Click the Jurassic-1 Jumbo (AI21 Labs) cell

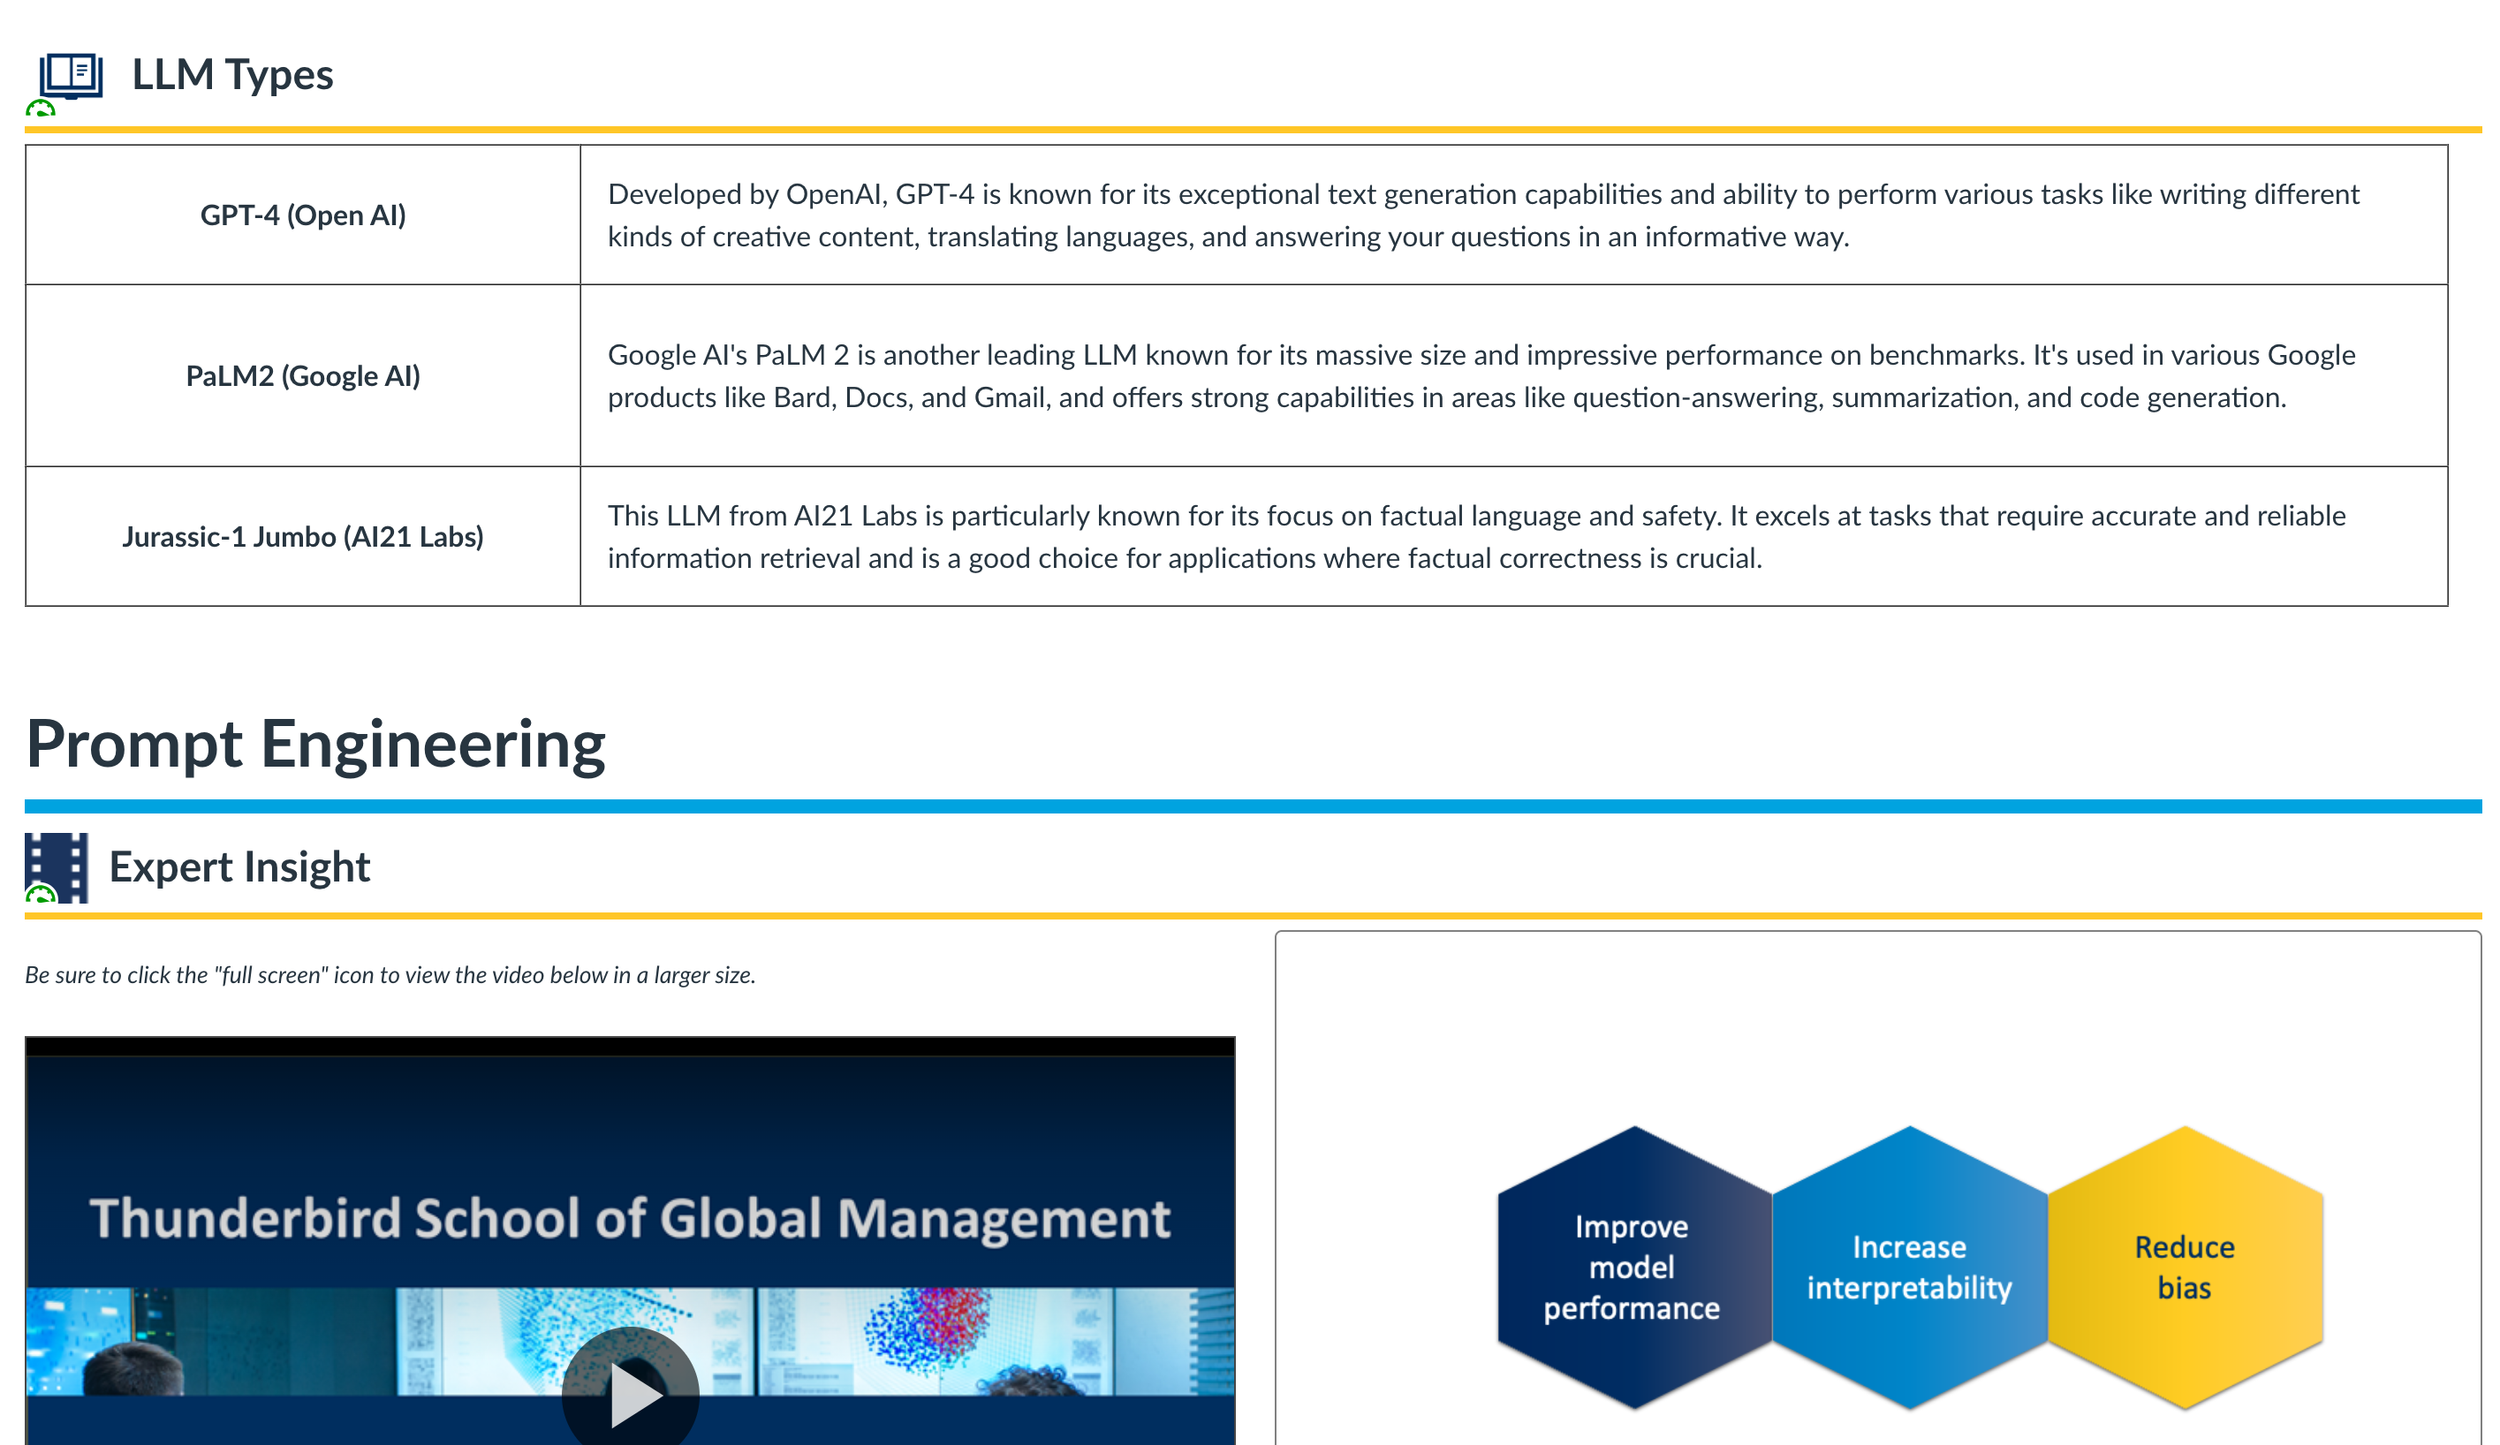pyautogui.click(x=303, y=537)
